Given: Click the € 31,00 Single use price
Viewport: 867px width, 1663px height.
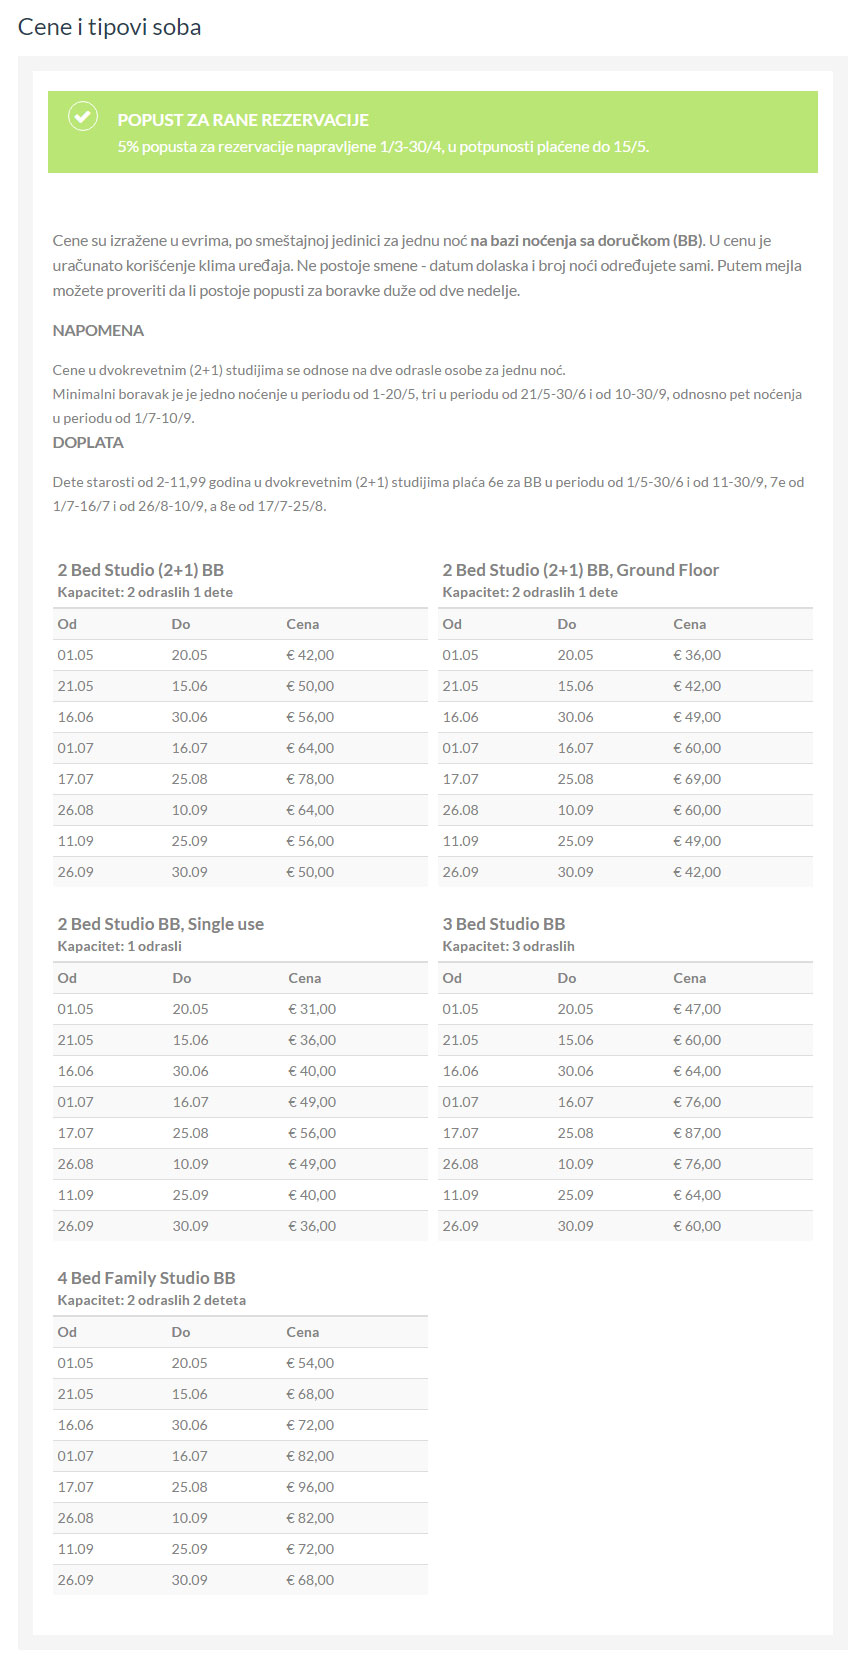Looking at the screenshot, I should pos(312,1009).
